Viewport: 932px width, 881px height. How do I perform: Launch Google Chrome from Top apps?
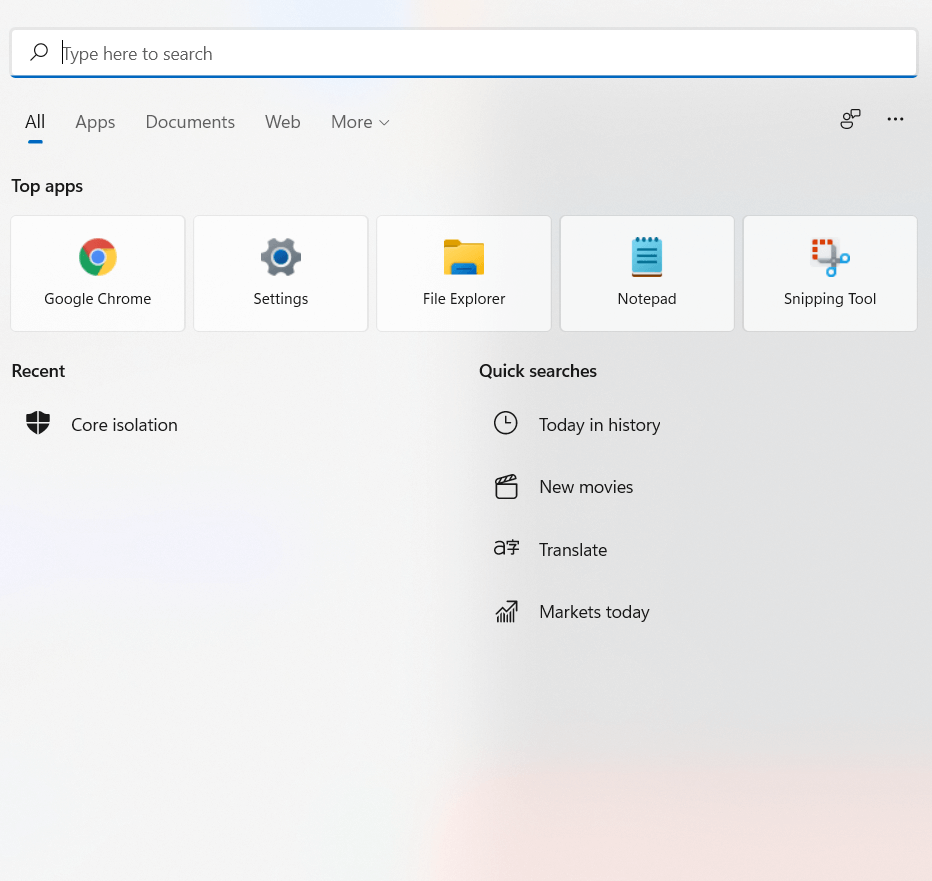coord(97,273)
